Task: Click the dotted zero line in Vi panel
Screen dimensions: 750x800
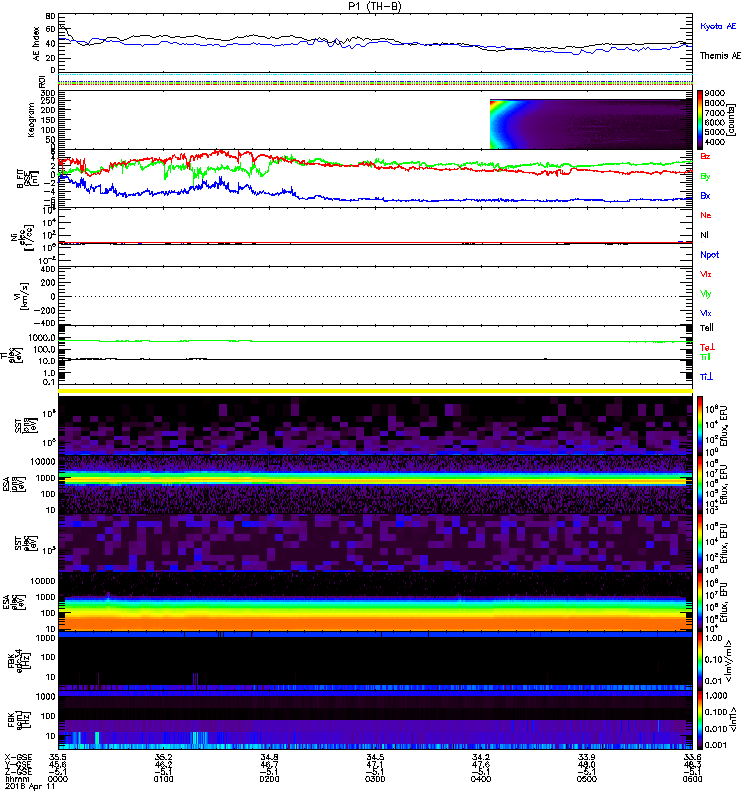Action: coord(376,296)
